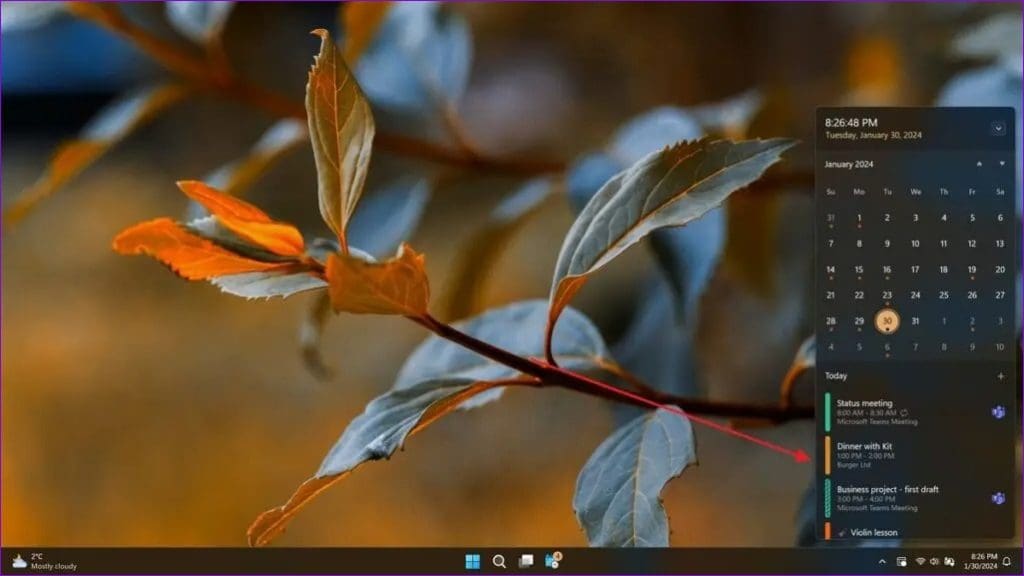Click the Search icon on the taskbar
The height and width of the screenshot is (576, 1024).
click(x=498, y=562)
